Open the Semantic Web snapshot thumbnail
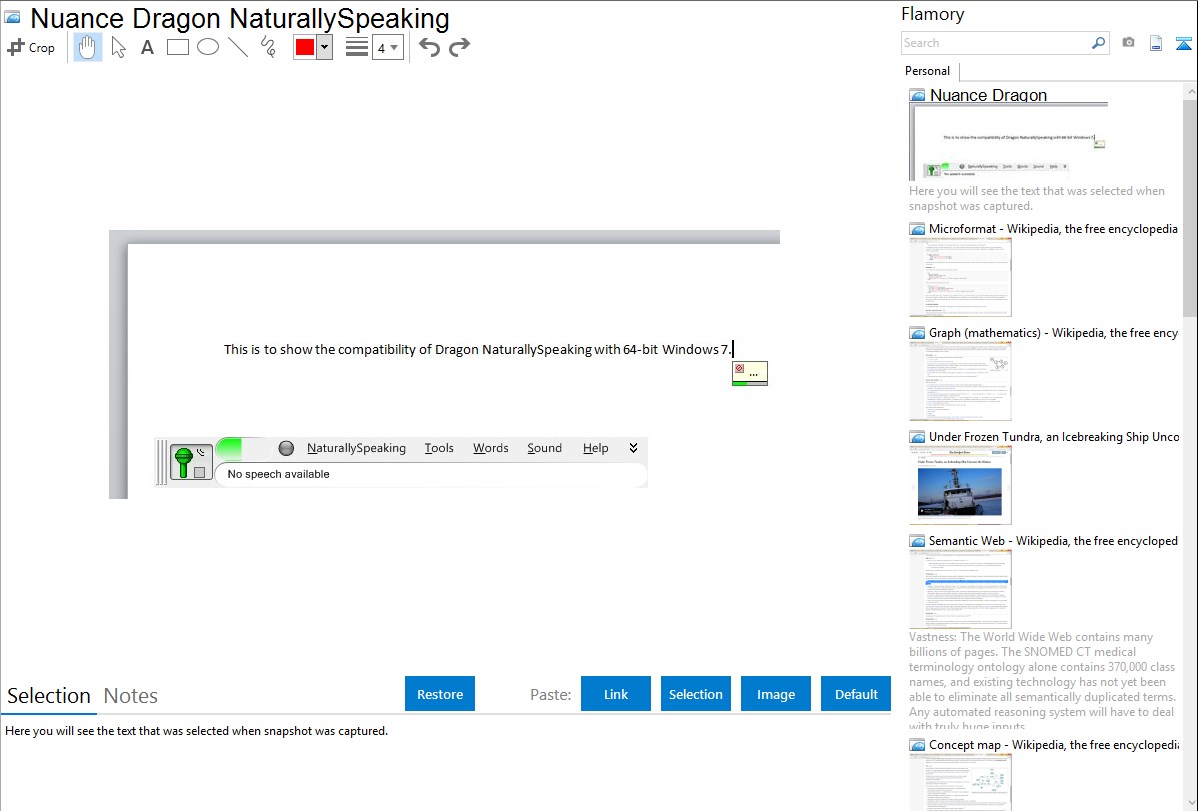 pyautogui.click(x=960, y=589)
